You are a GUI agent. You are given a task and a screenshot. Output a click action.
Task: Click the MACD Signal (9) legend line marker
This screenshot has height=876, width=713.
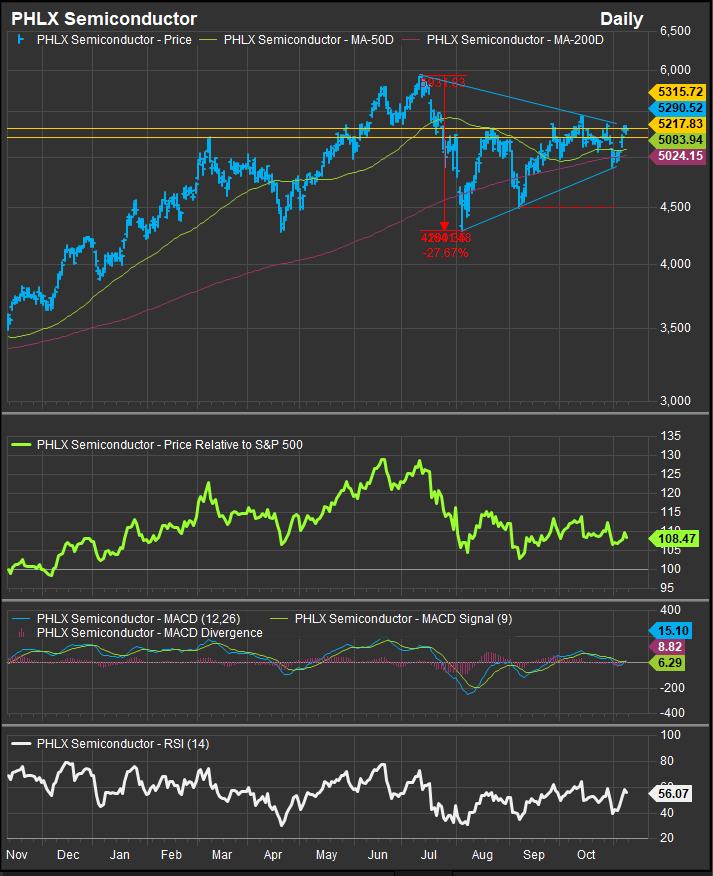click(281, 619)
